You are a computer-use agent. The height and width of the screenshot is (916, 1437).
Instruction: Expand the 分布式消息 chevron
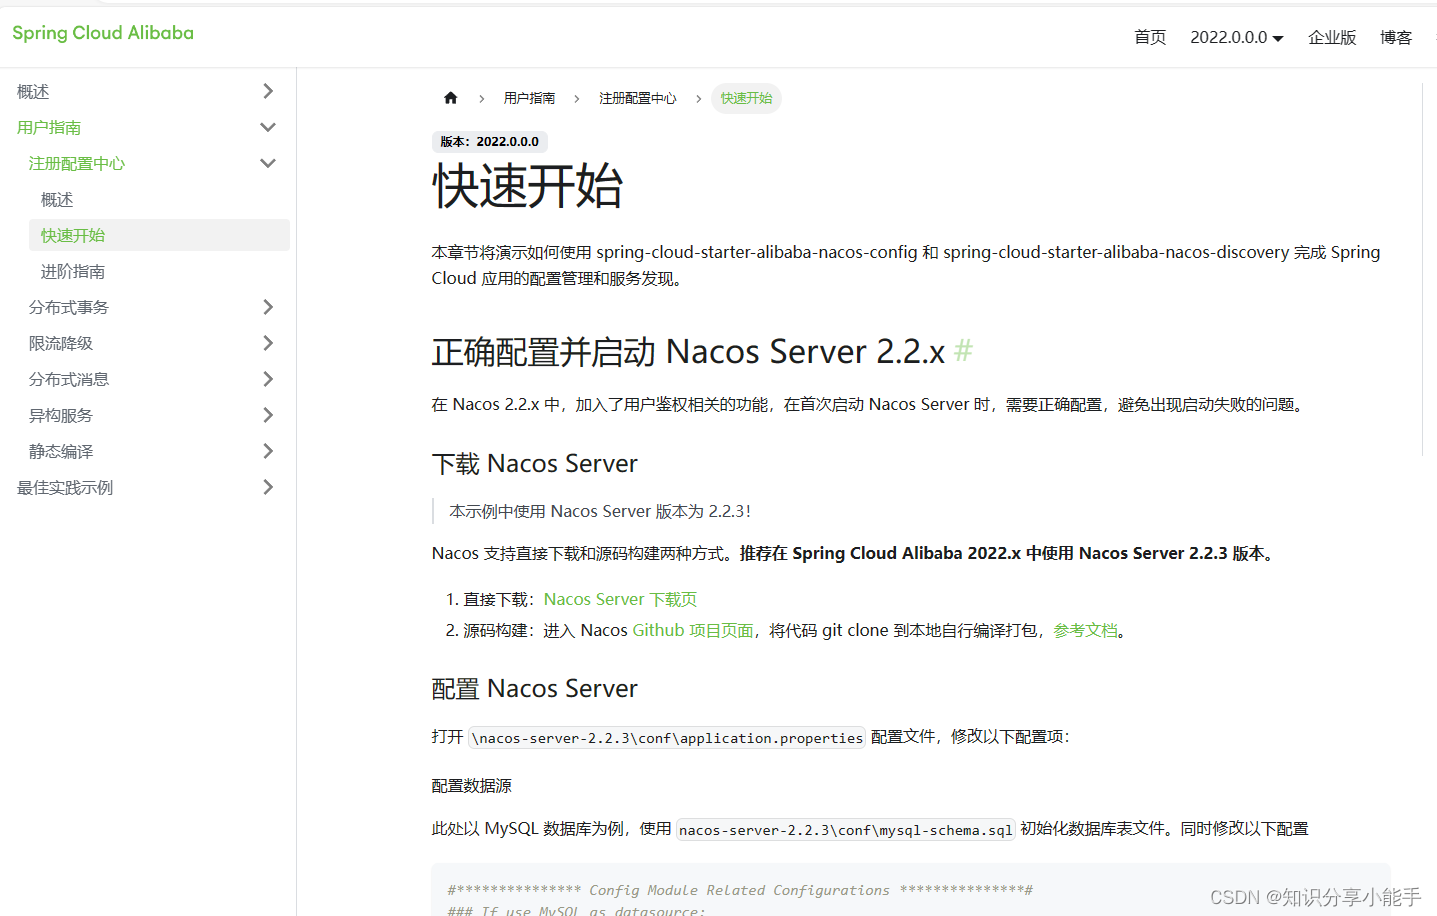[x=267, y=379]
